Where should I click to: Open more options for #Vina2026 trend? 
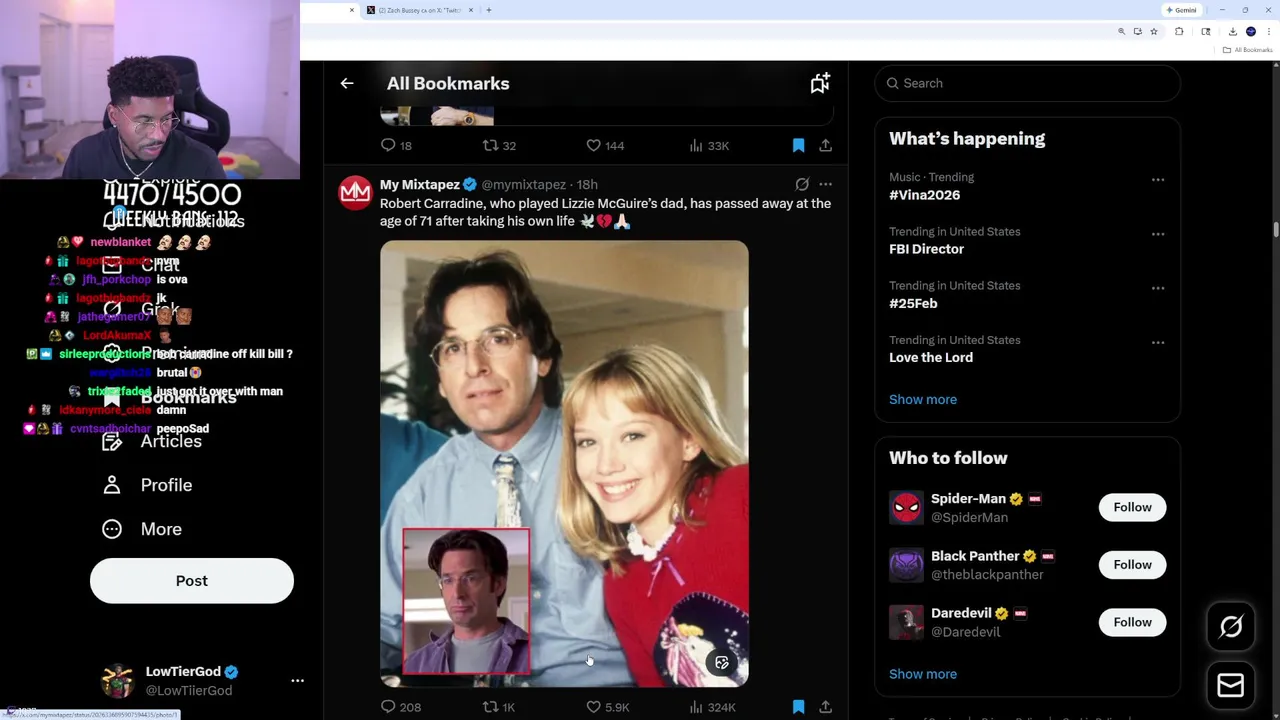click(x=1158, y=180)
